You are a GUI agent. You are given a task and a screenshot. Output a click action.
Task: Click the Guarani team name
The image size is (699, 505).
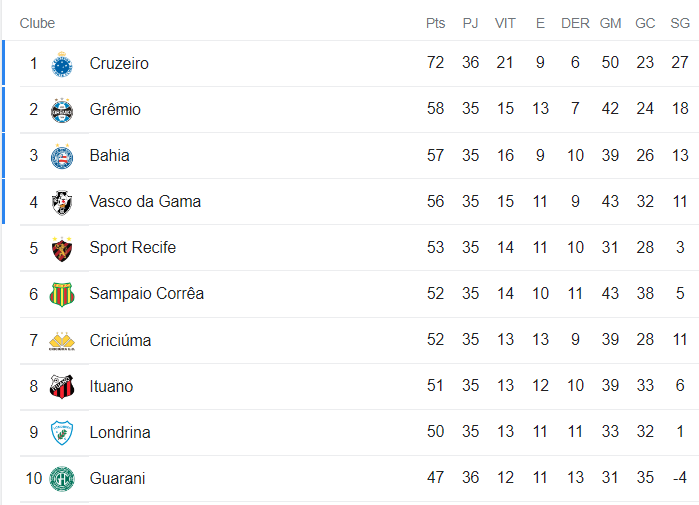(117, 479)
